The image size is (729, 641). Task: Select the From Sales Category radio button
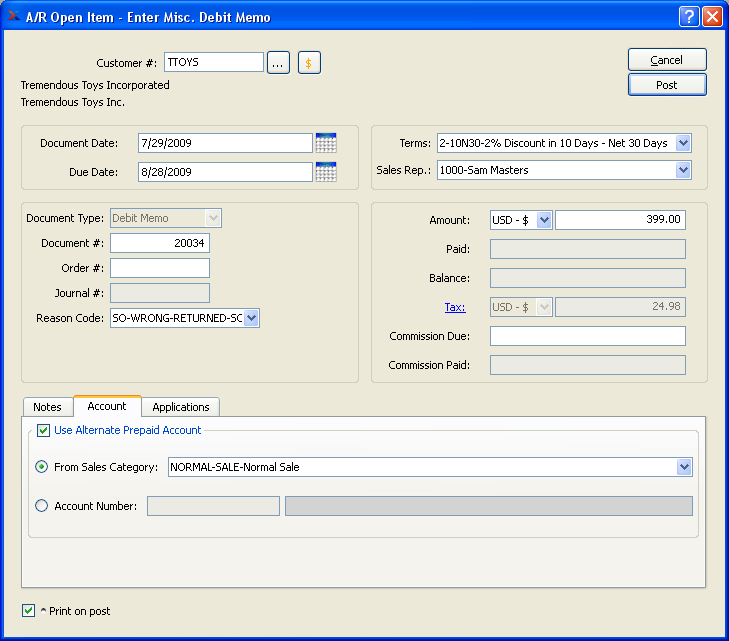[x=42, y=467]
